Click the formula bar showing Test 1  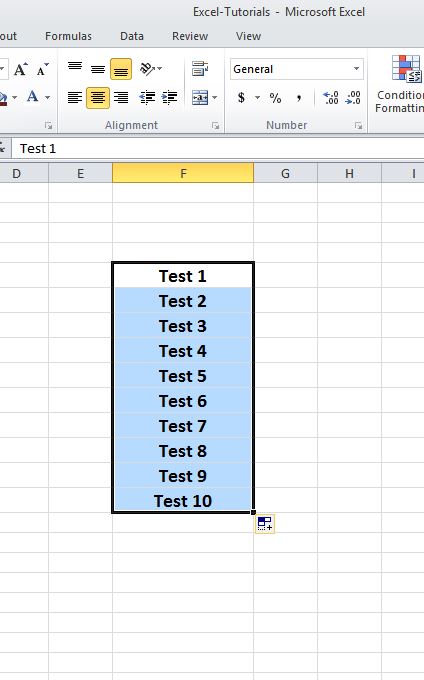(217, 149)
